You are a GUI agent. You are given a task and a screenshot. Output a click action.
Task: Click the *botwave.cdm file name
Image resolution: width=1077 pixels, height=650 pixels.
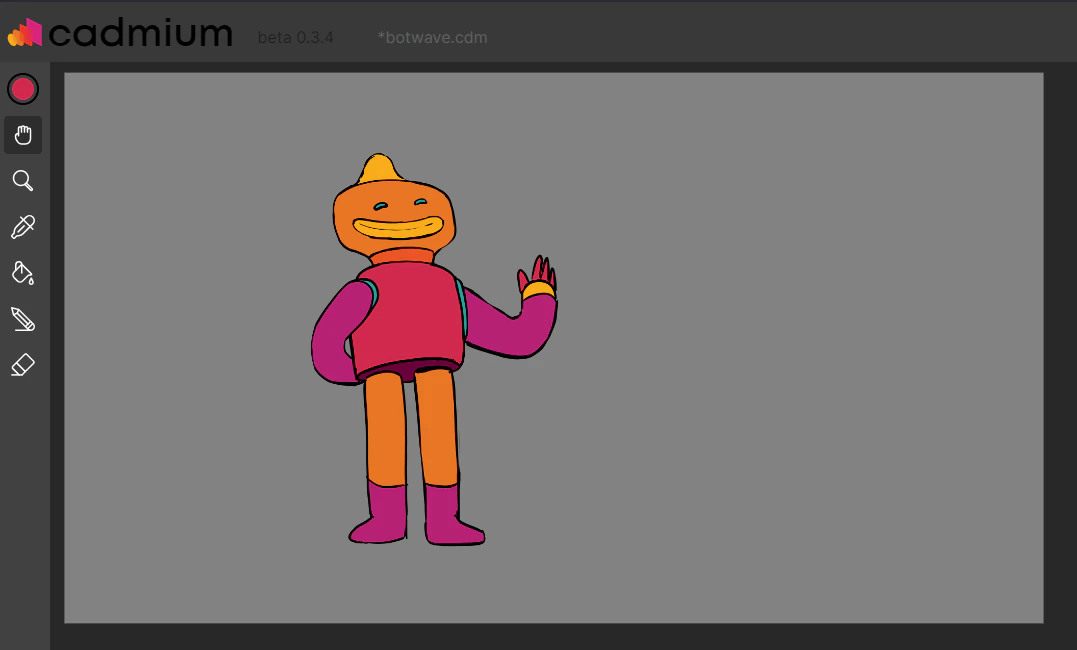pyautogui.click(x=432, y=38)
